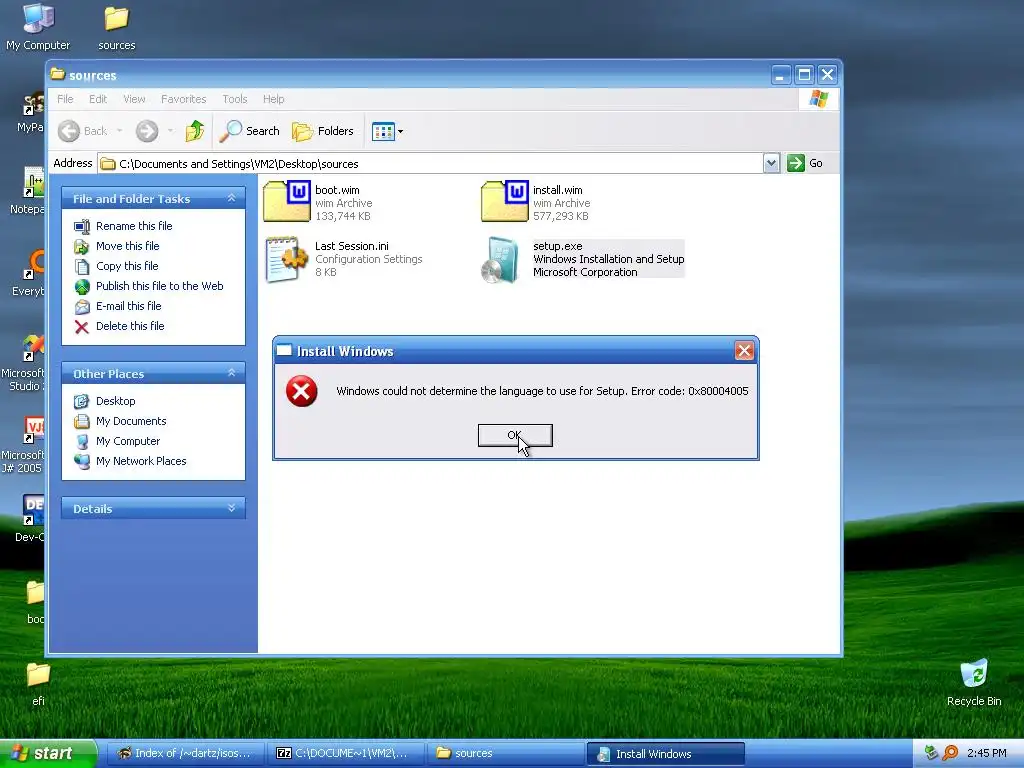Click the Go button beside address bar
Image resolution: width=1024 pixels, height=768 pixels.
tap(805, 163)
